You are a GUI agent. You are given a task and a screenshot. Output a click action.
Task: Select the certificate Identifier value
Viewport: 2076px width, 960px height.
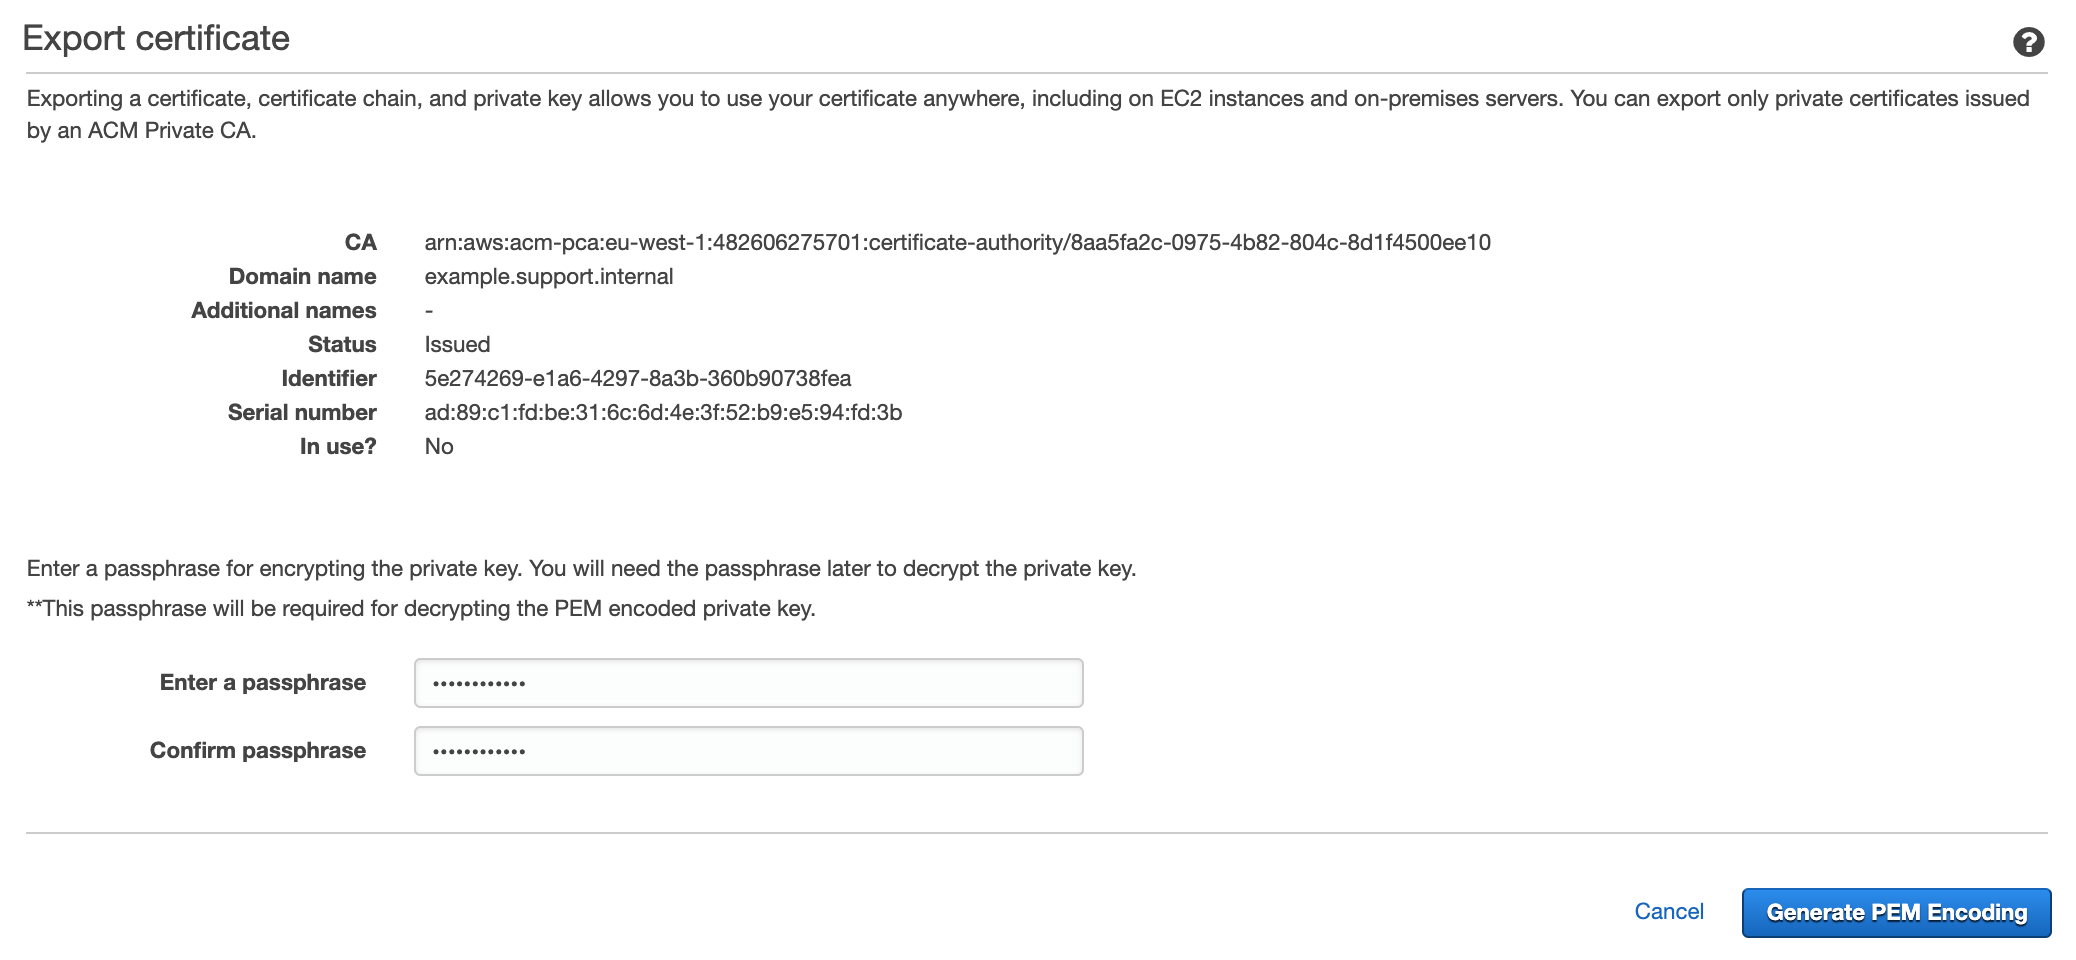[636, 378]
